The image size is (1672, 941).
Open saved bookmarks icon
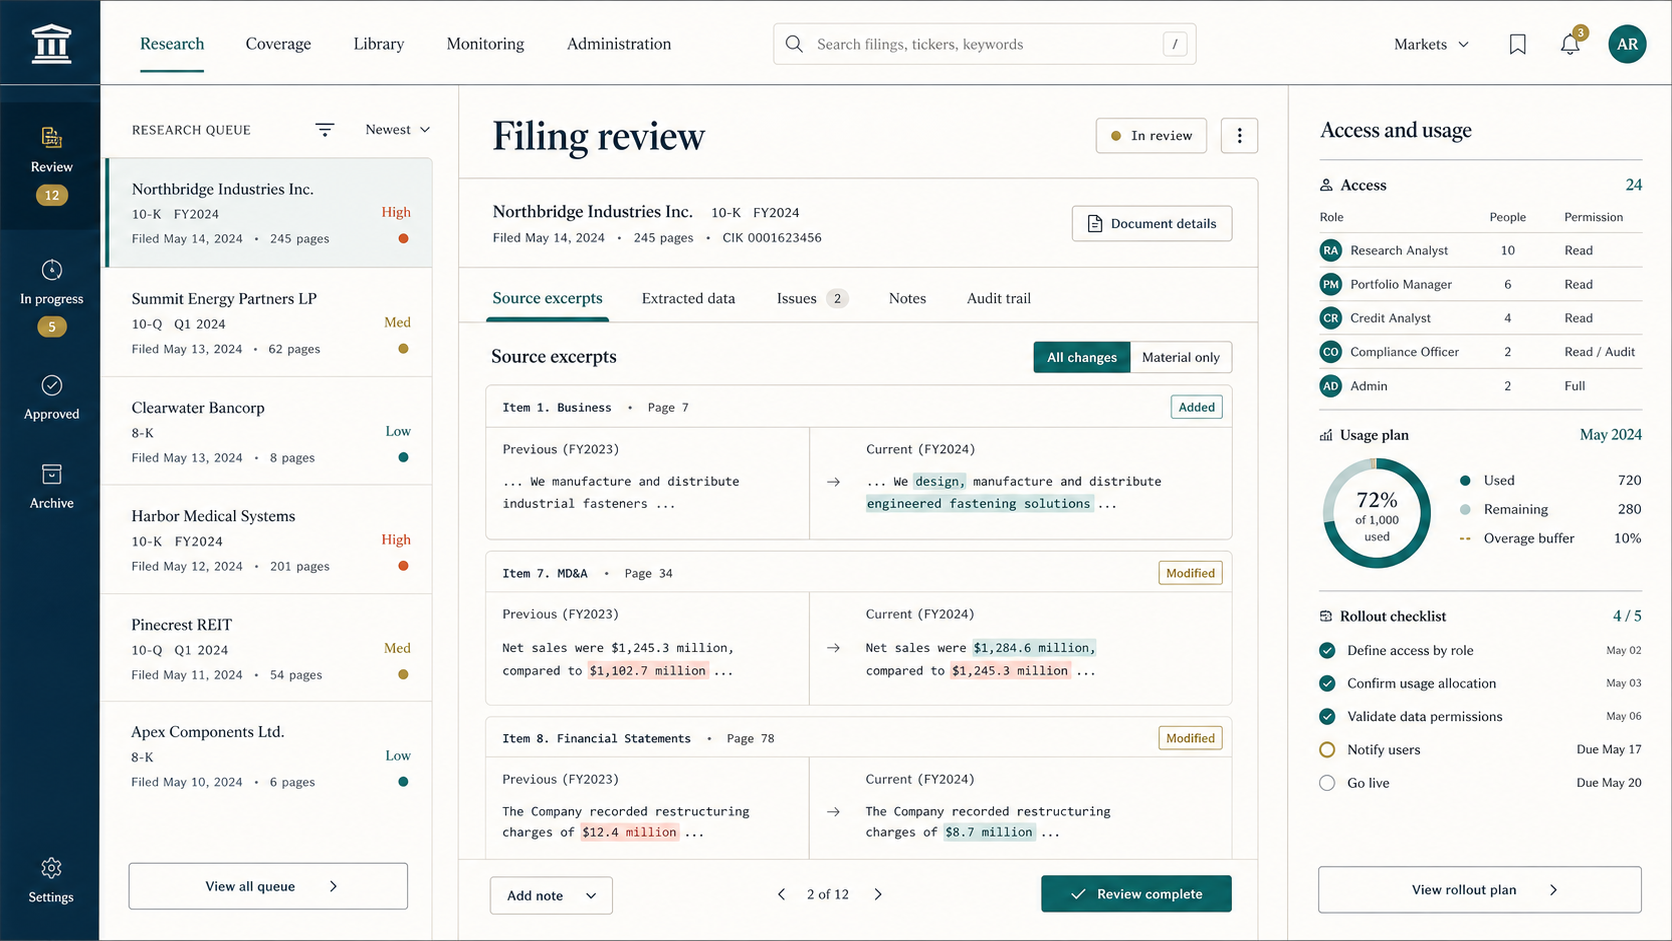[x=1517, y=44]
